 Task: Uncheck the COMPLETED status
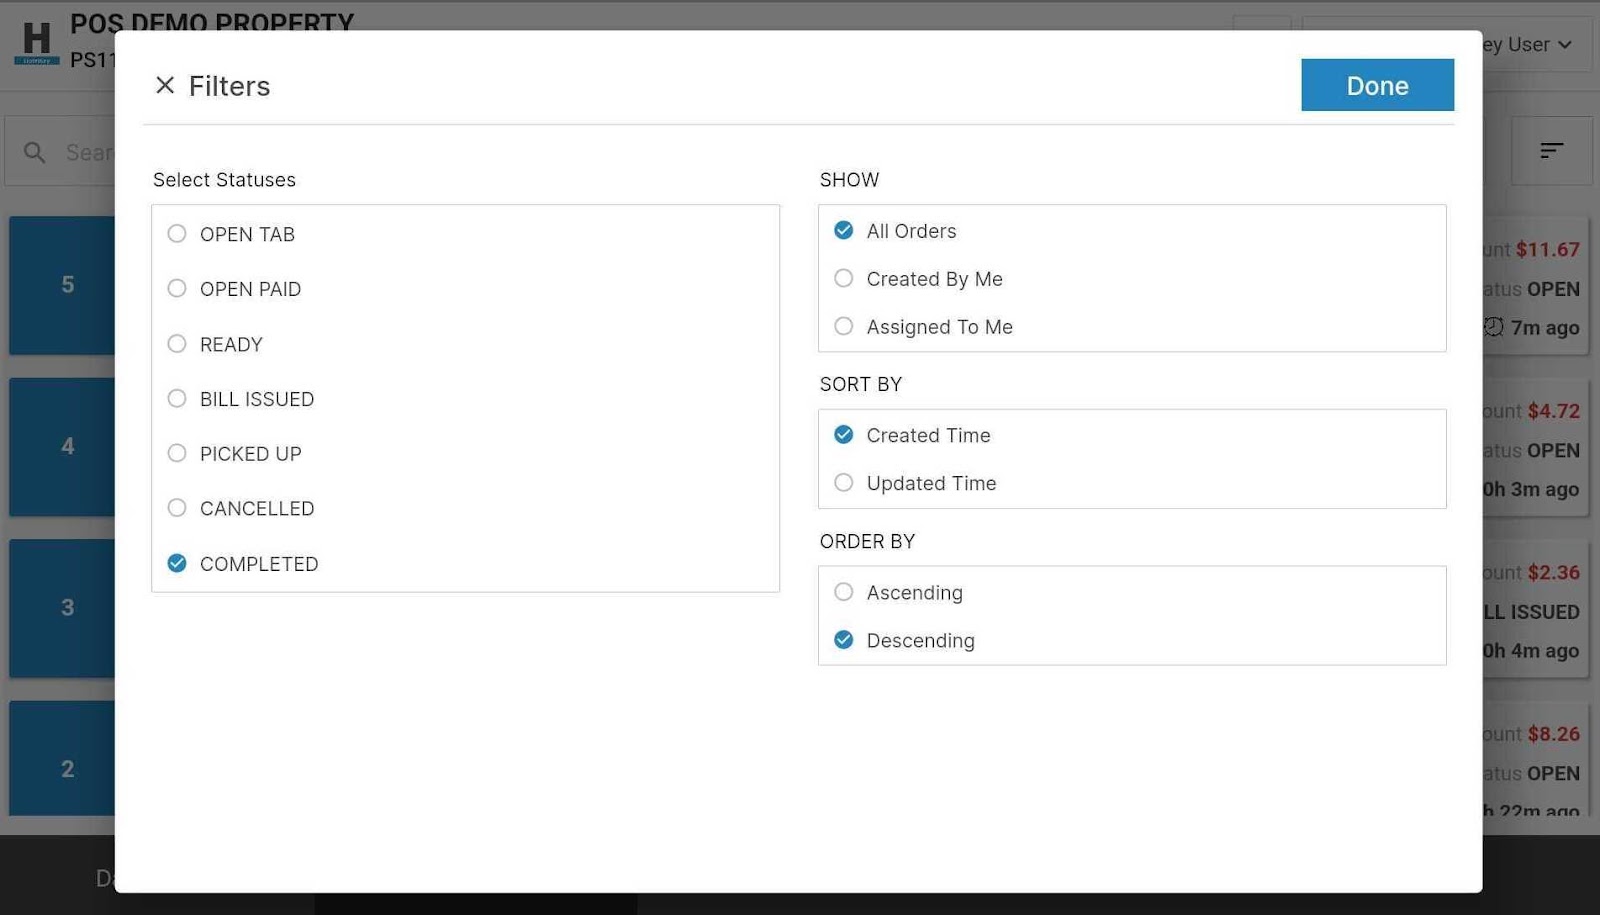click(x=177, y=564)
